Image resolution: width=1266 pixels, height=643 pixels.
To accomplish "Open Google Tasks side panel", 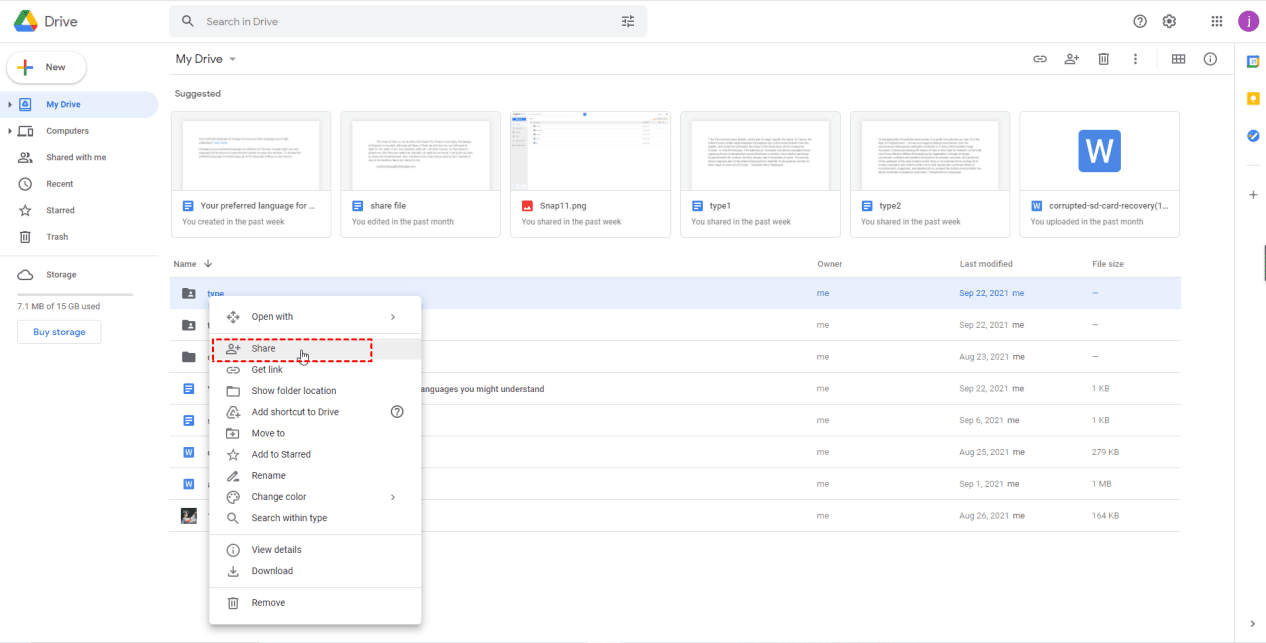I will click(1253, 135).
